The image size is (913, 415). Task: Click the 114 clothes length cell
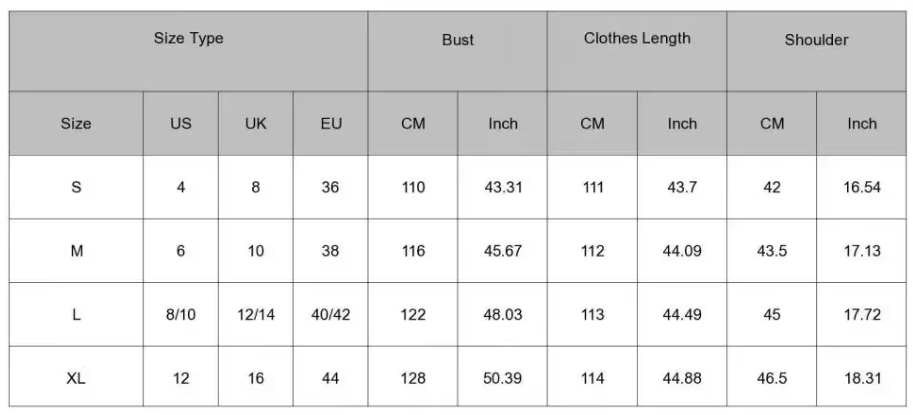pyautogui.click(x=593, y=378)
